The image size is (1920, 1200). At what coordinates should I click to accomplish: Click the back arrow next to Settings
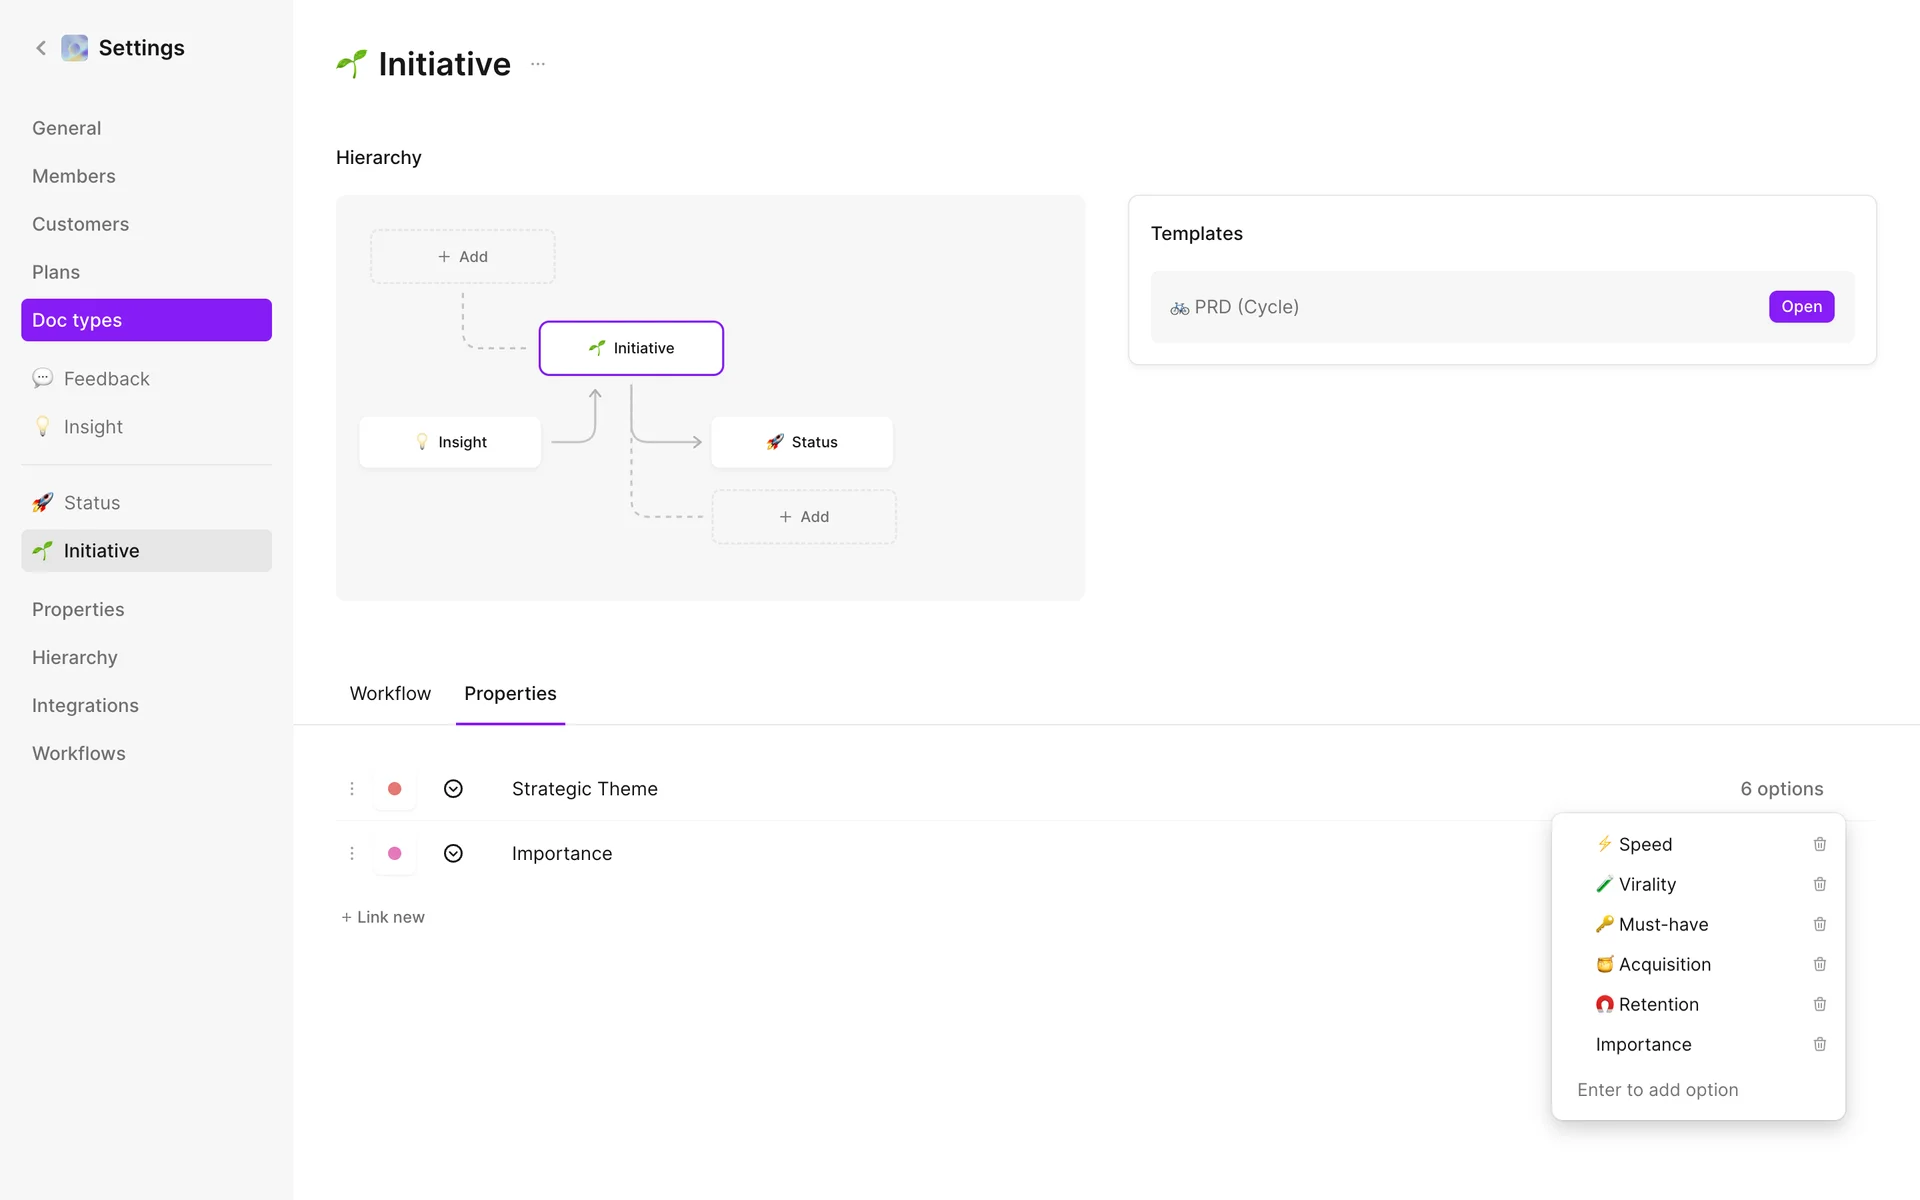pyautogui.click(x=41, y=48)
